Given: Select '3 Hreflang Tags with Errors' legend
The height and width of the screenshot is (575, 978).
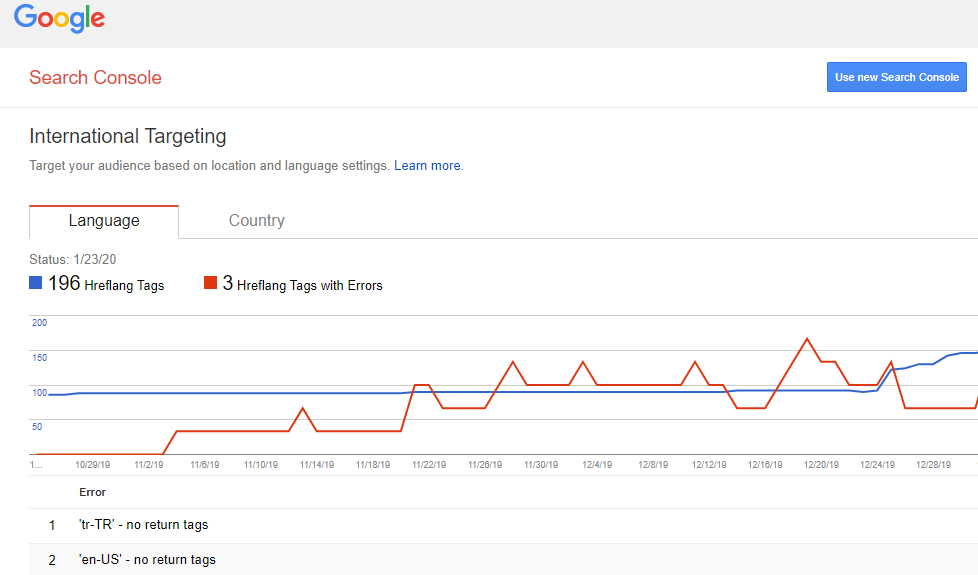Looking at the screenshot, I should (x=303, y=284).
